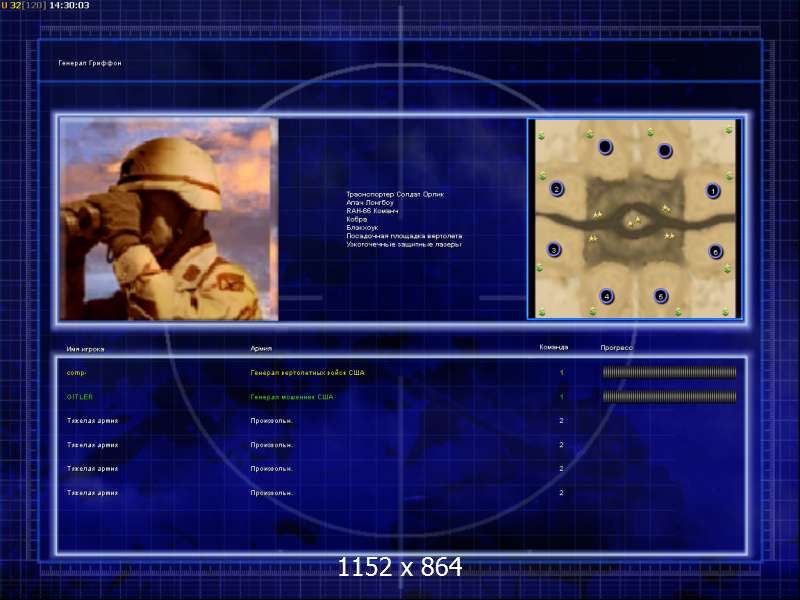Select start position marker 4 on map

point(607,296)
